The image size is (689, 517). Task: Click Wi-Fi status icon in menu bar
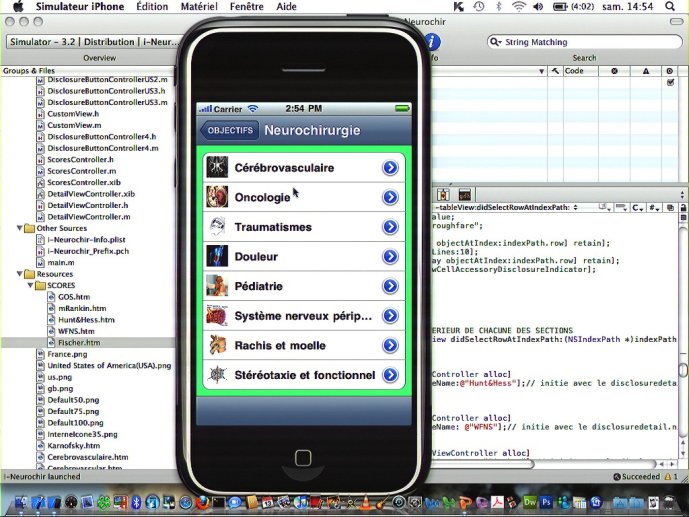point(519,7)
